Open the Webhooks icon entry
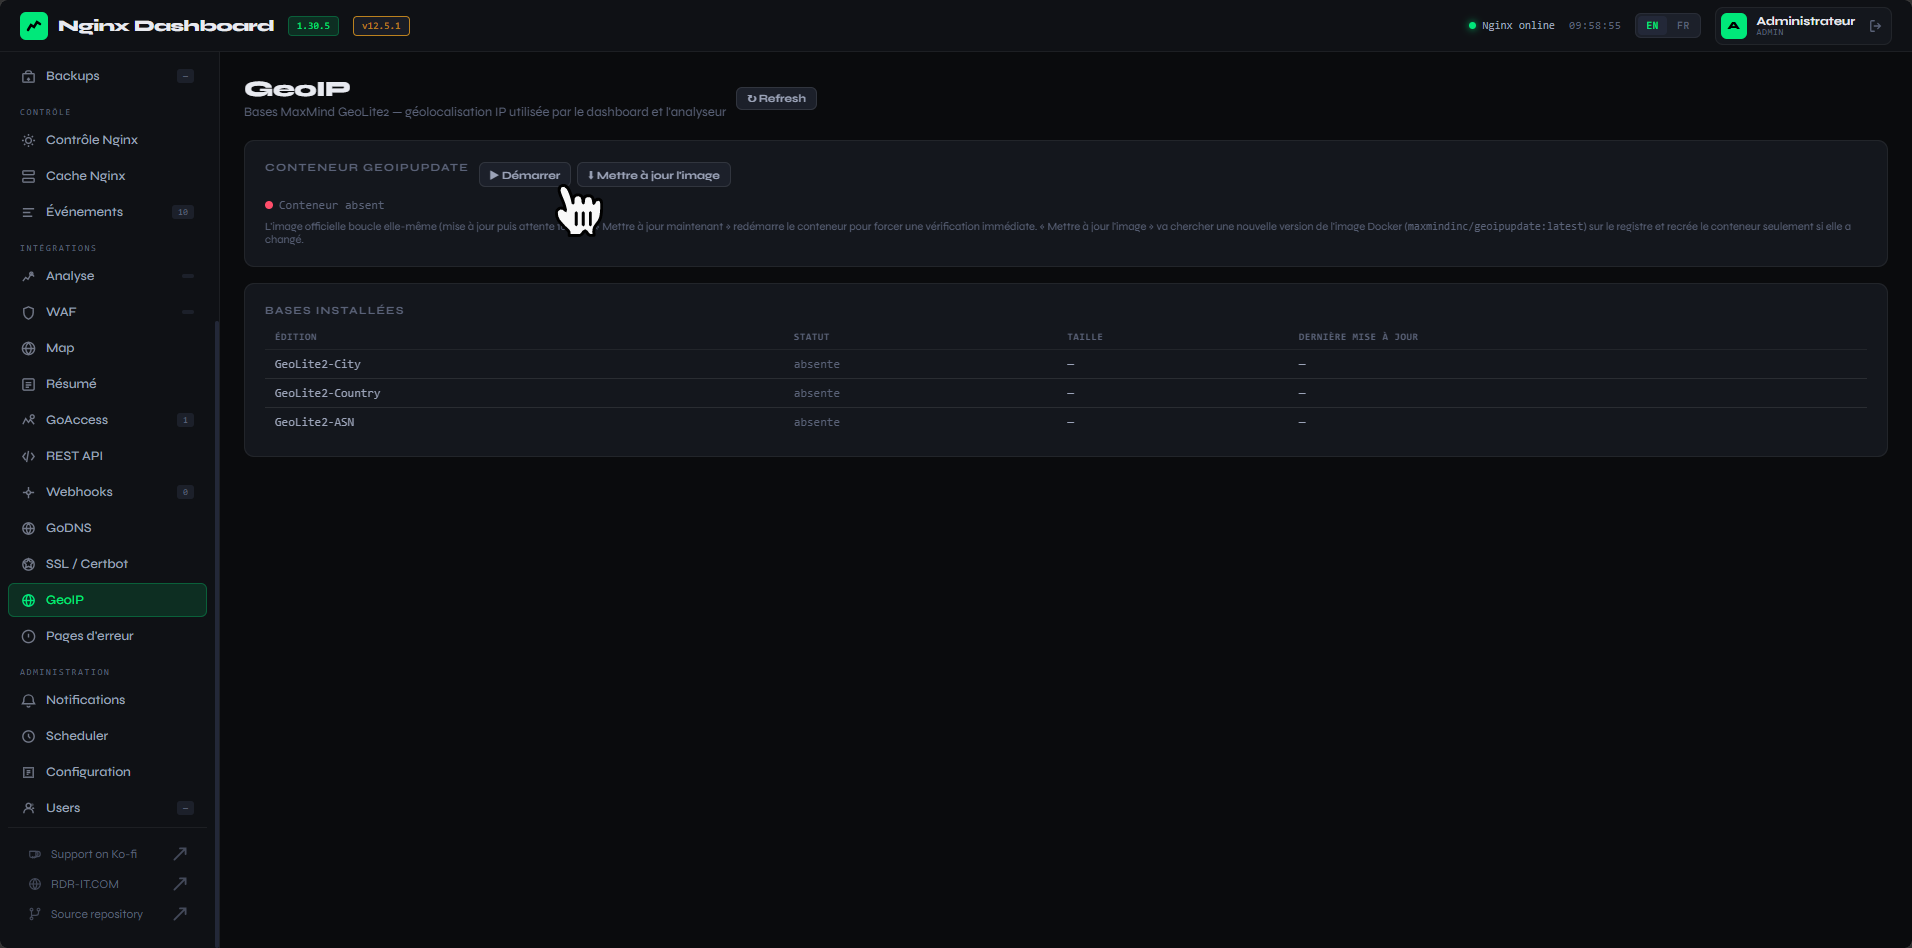Image resolution: width=1912 pixels, height=948 pixels. point(29,492)
